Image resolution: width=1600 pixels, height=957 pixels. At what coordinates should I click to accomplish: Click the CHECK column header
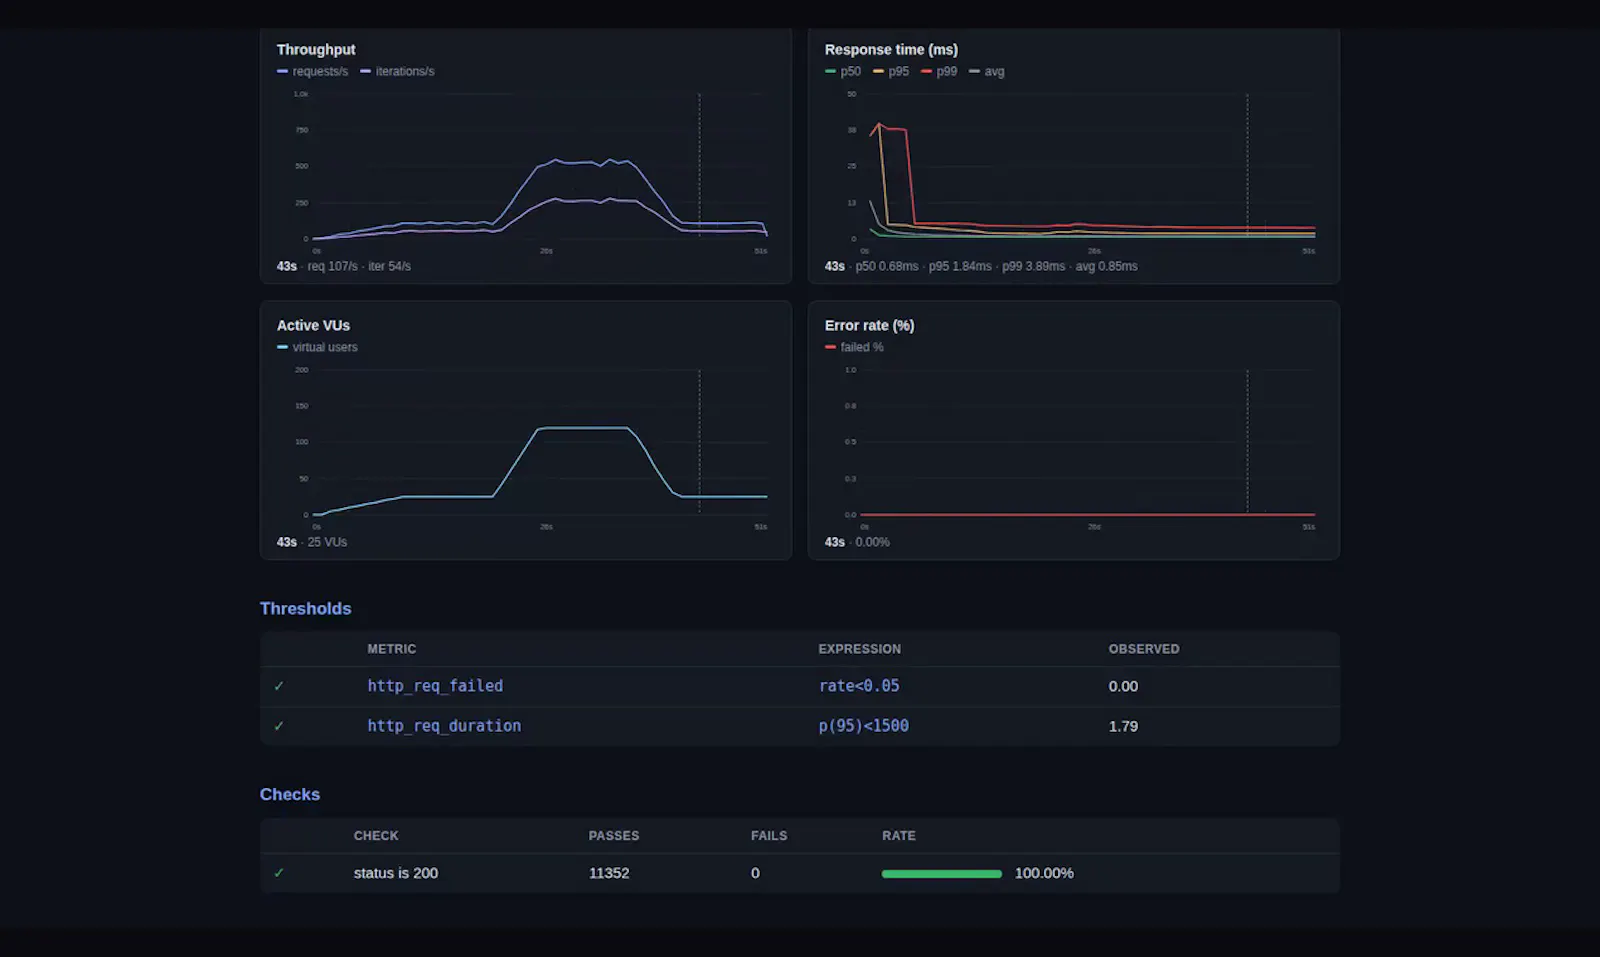click(376, 836)
